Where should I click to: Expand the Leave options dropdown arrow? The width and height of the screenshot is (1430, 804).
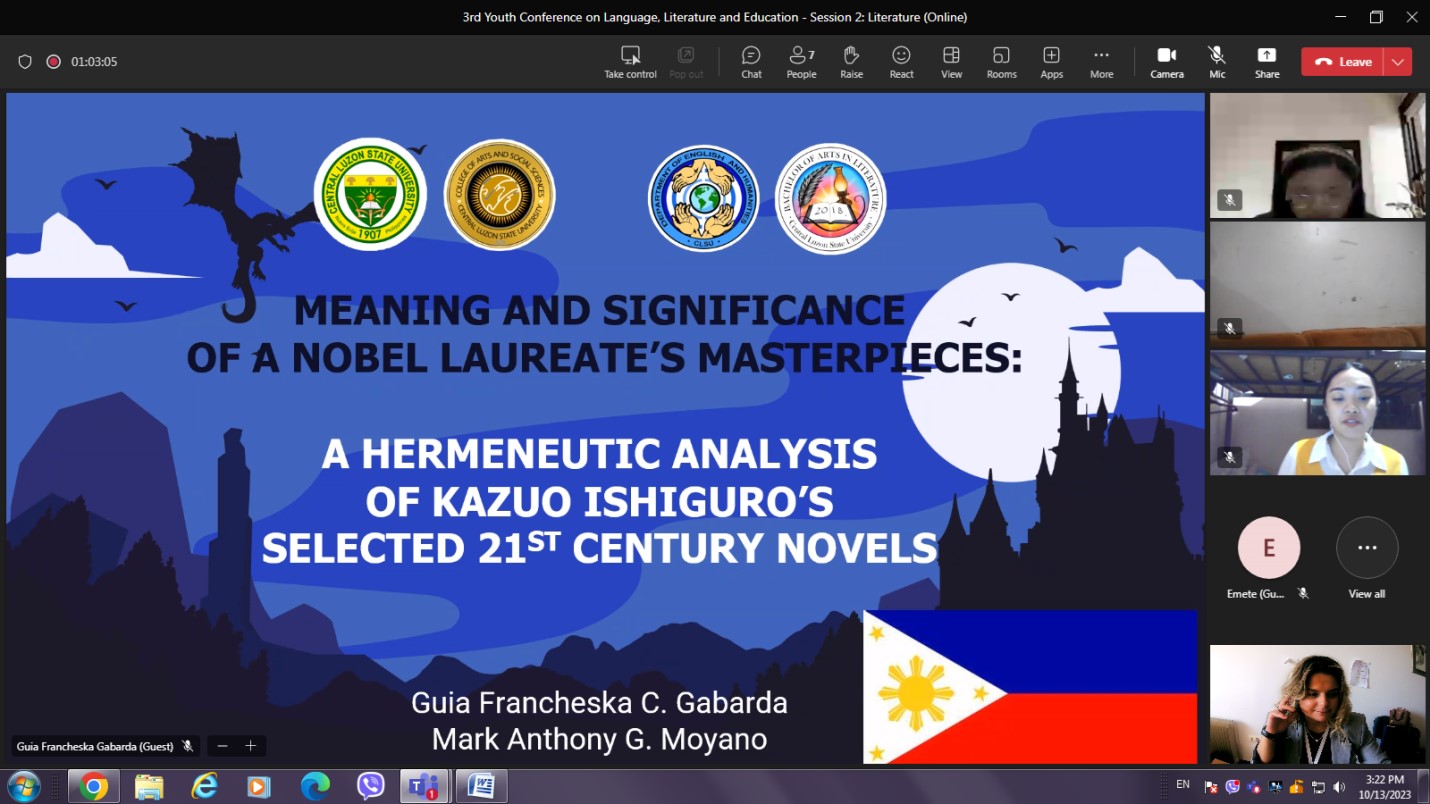pyautogui.click(x=1397, y=62)
